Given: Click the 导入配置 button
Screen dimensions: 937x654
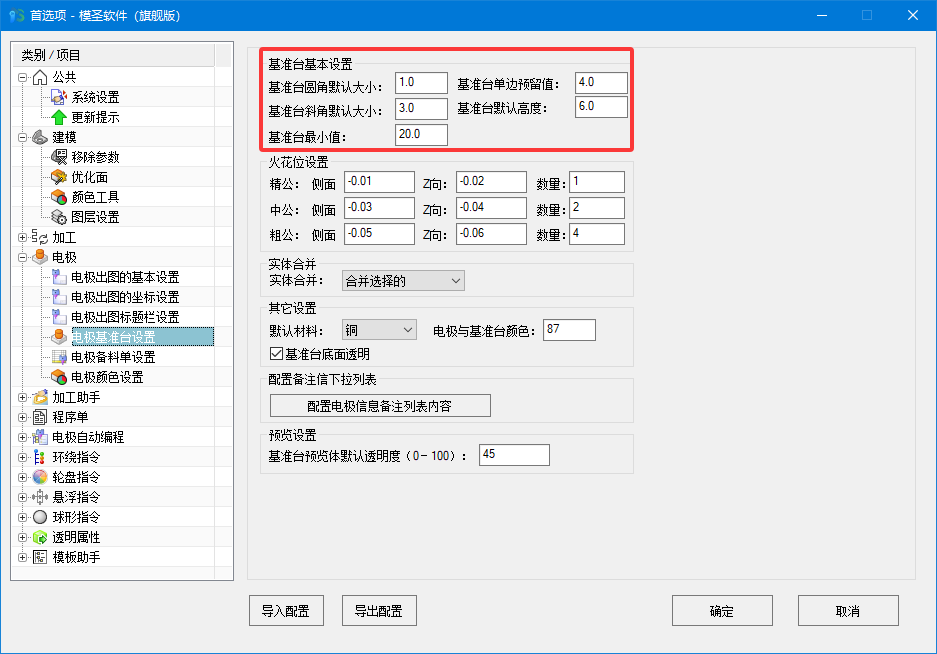Looking at the screenshot, I should (286, 610).
